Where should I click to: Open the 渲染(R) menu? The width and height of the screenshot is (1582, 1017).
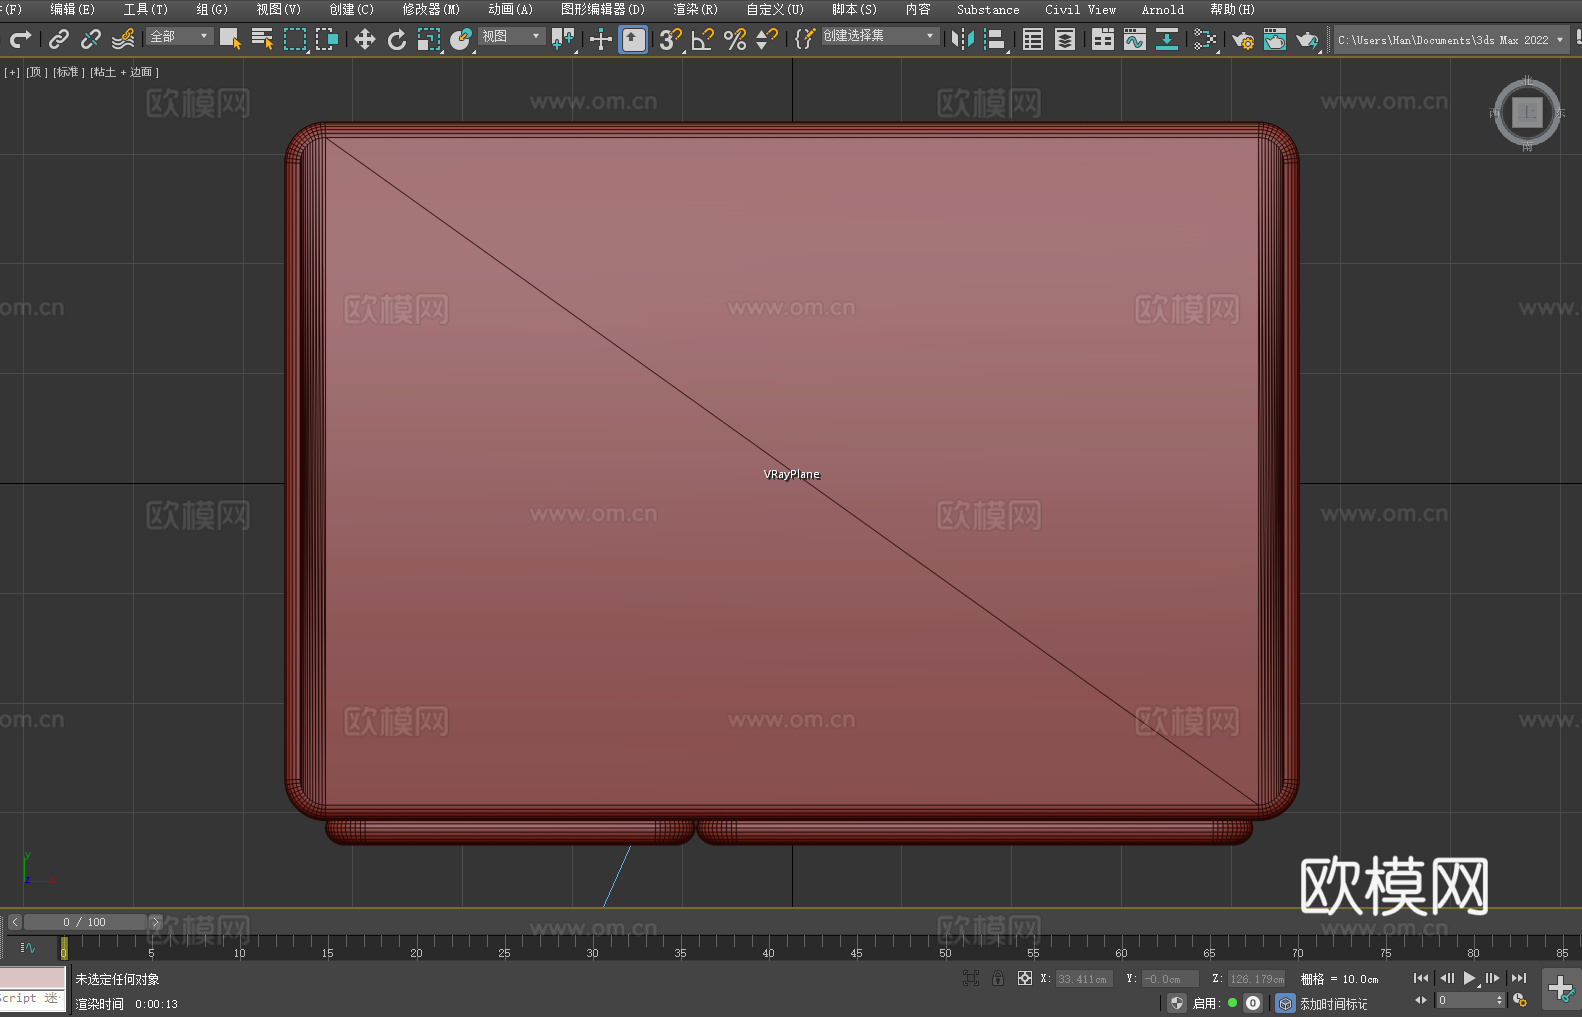695,9
